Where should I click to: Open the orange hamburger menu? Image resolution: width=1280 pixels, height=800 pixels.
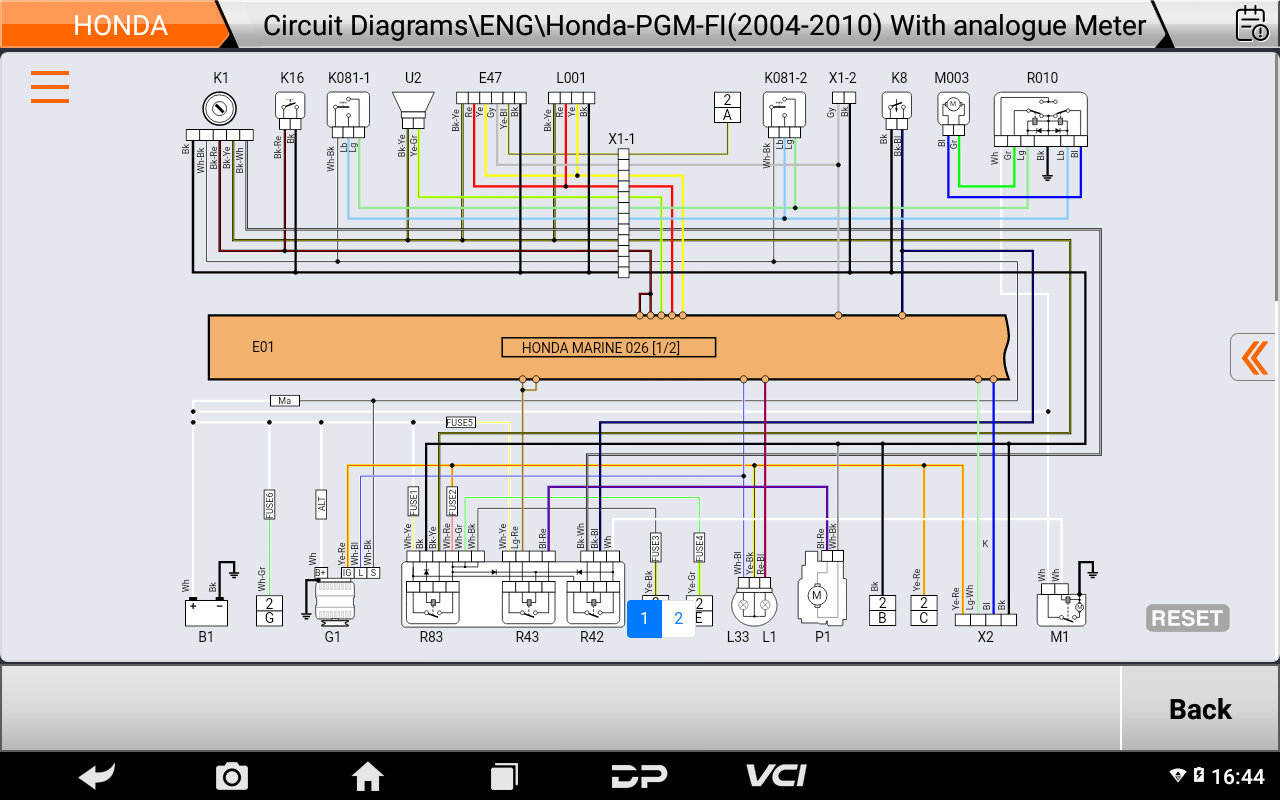pyautogui.click(x=50, y=87)
